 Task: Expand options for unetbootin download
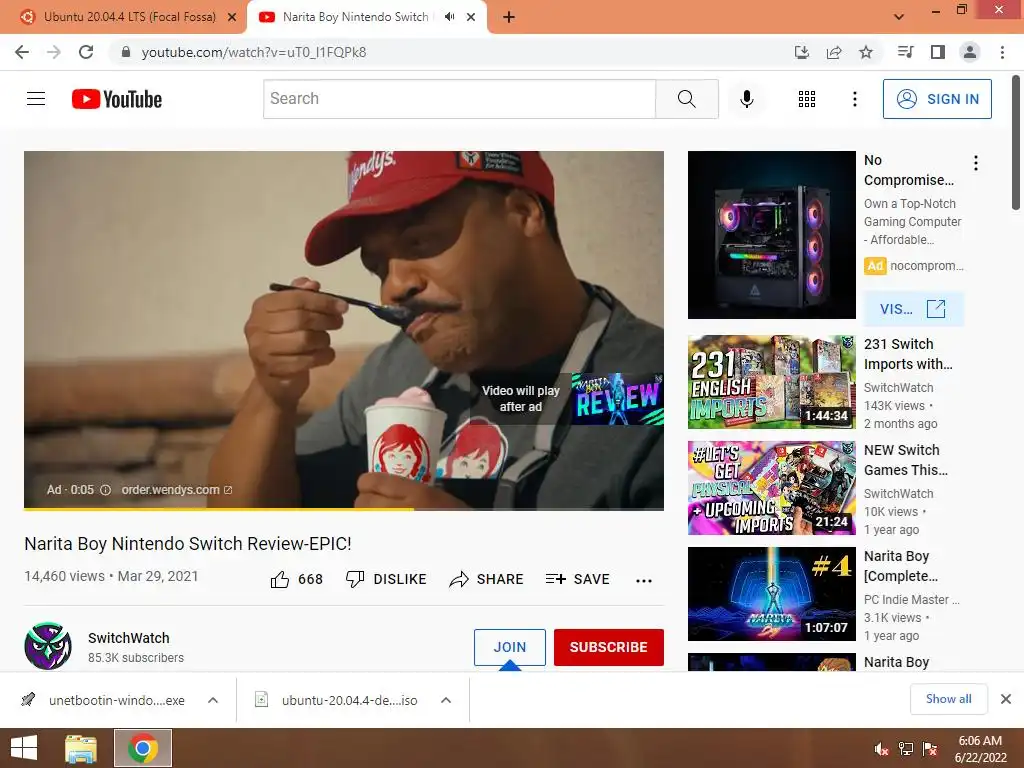(x=213, y=700)
